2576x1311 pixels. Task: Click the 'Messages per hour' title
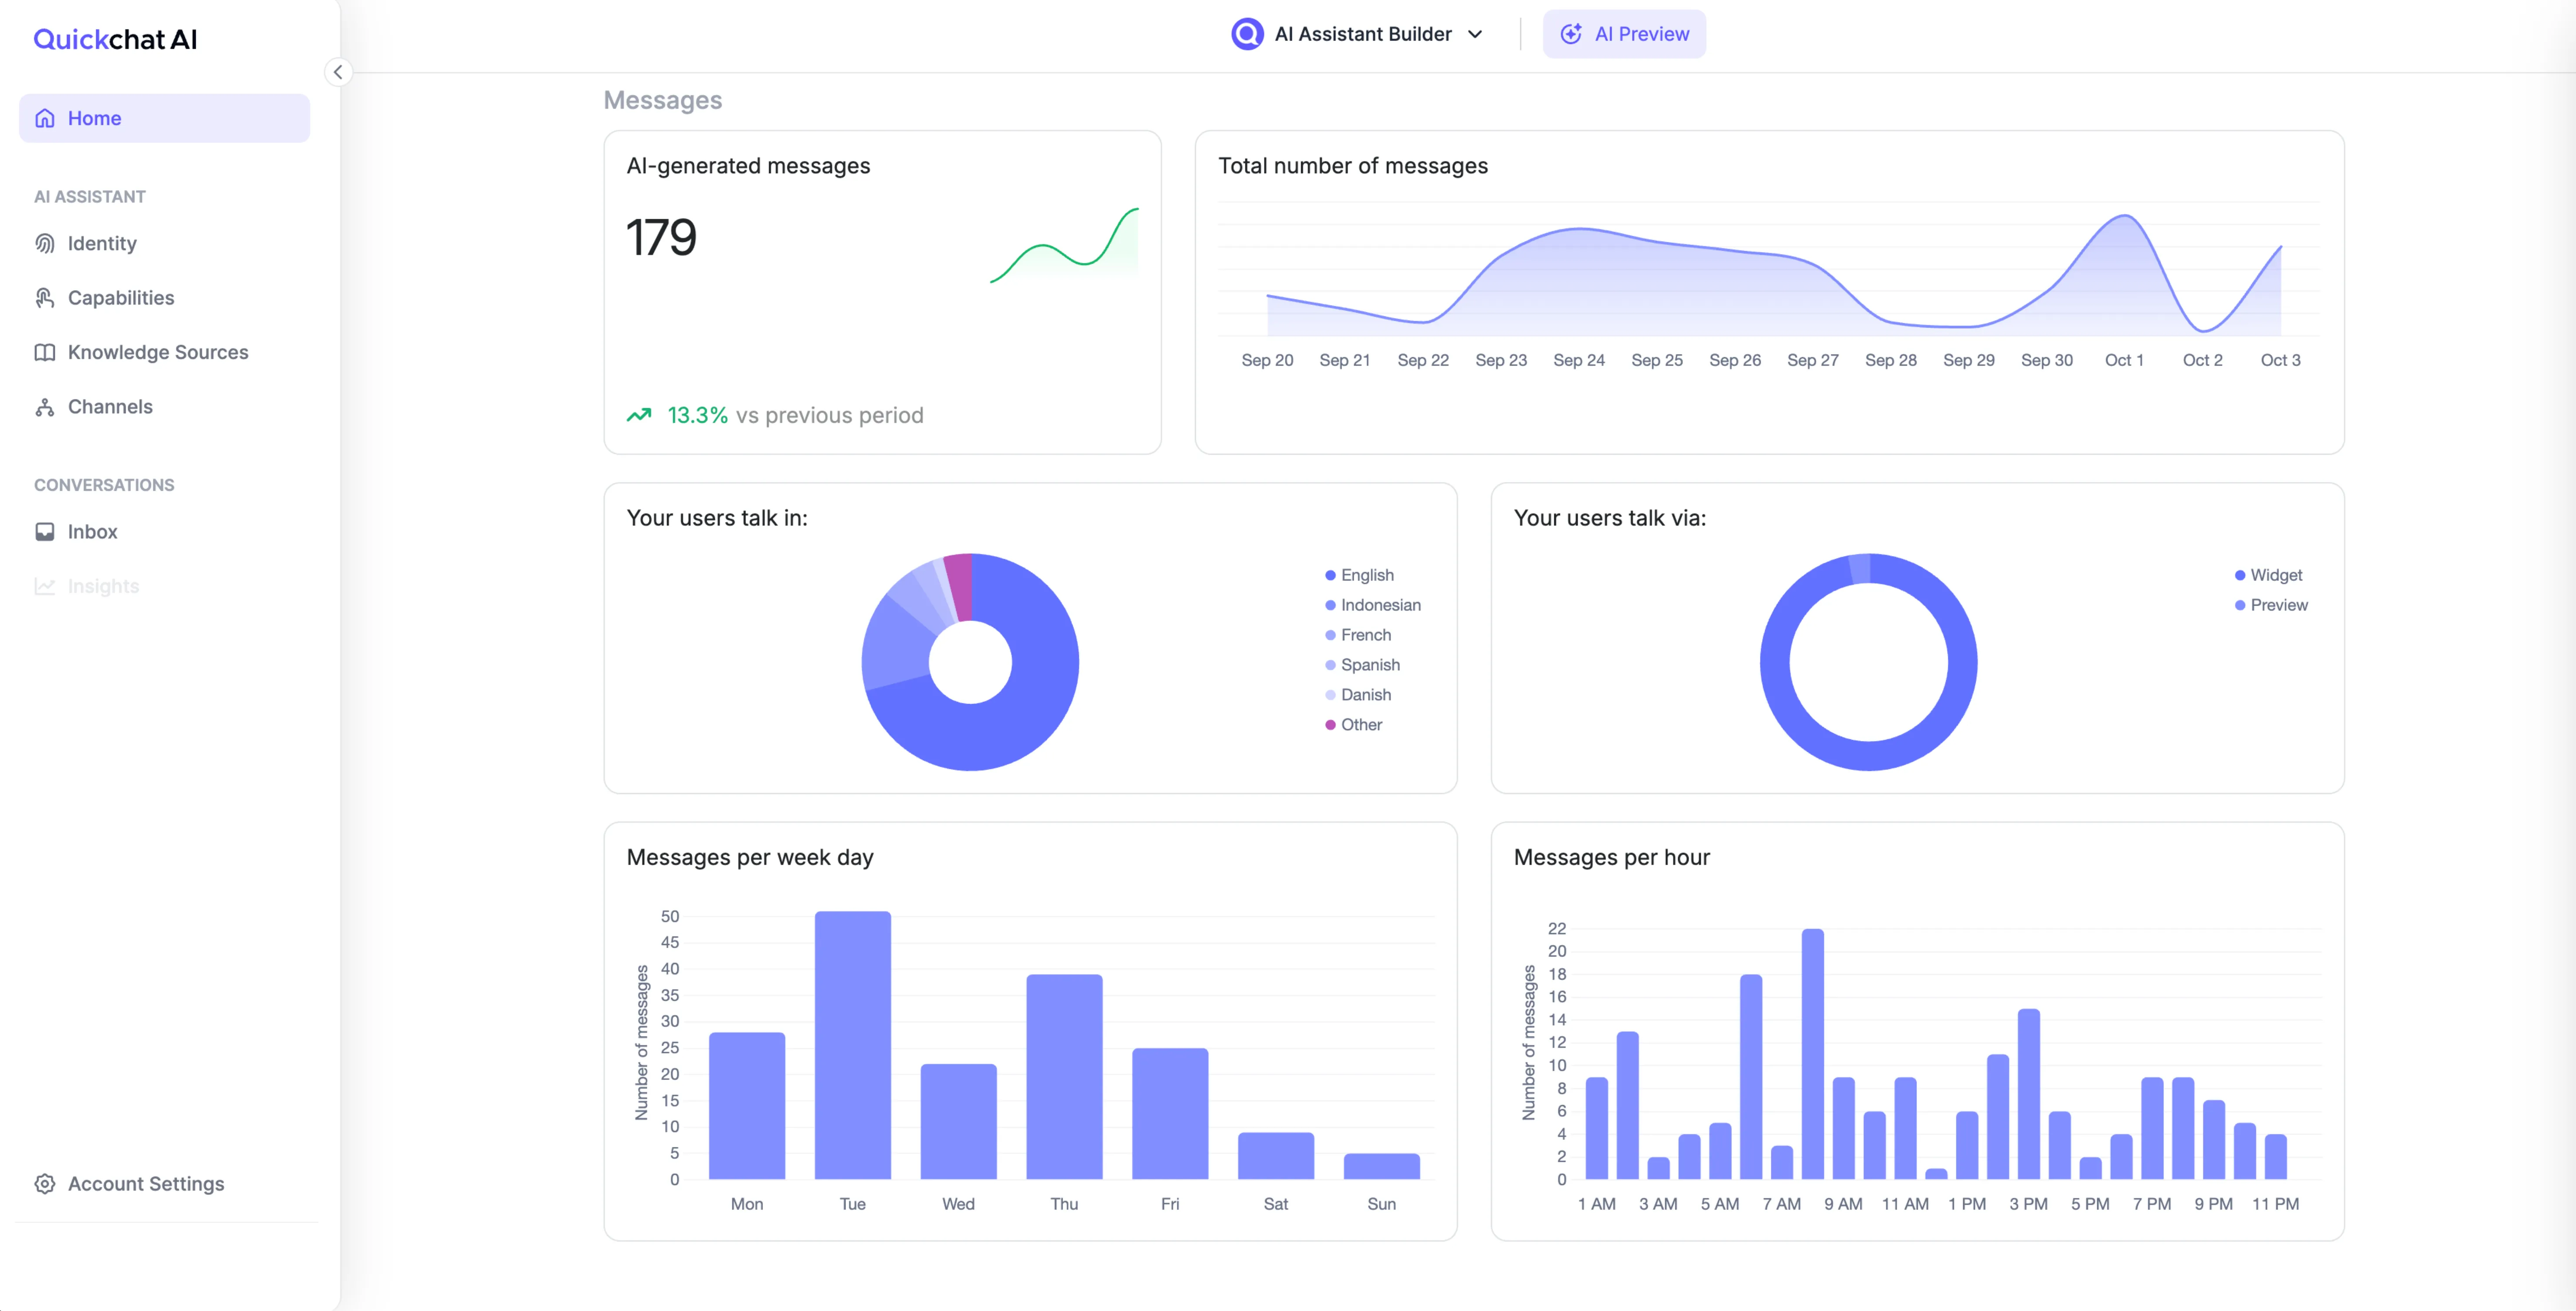click(1611, 857)
